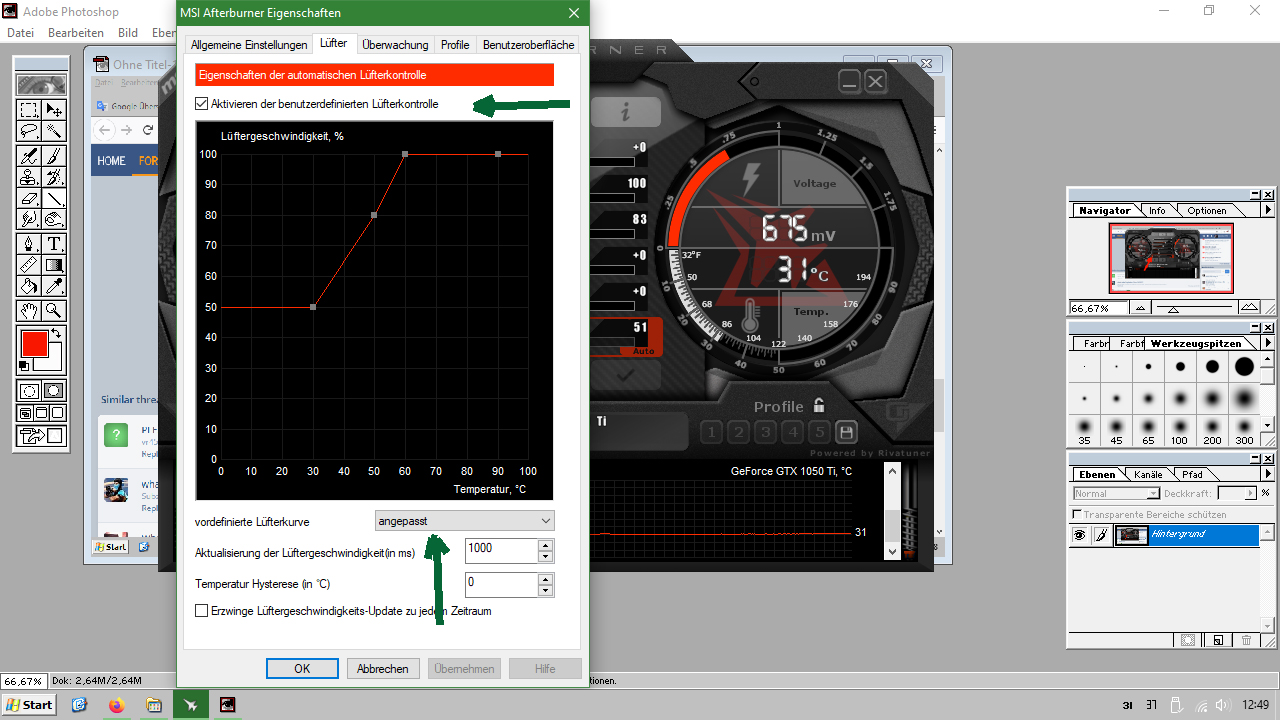Toggle 'Erzwinge Lüftergeschwindigkeits-Update' checkbox
This screenshot has height=720, width=1280.
click(x=202, y=611)
